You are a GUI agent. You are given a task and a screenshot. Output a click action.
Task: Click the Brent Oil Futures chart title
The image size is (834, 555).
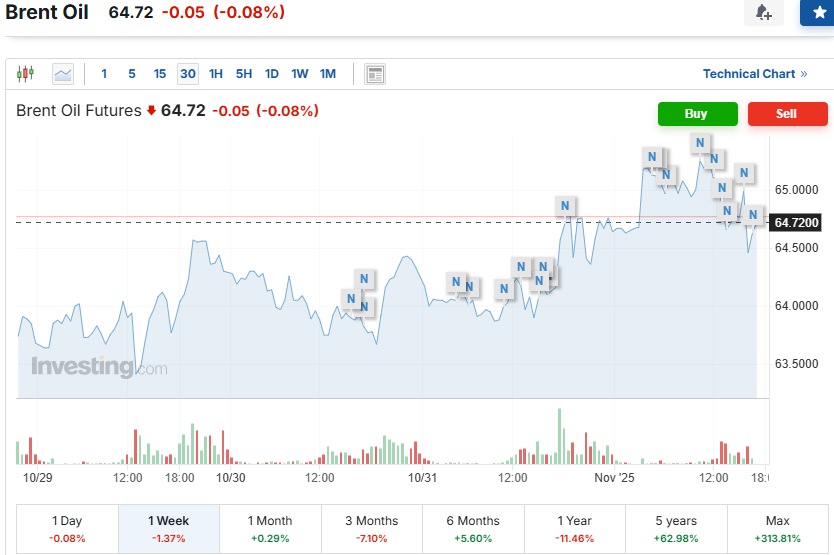[79, 111]
